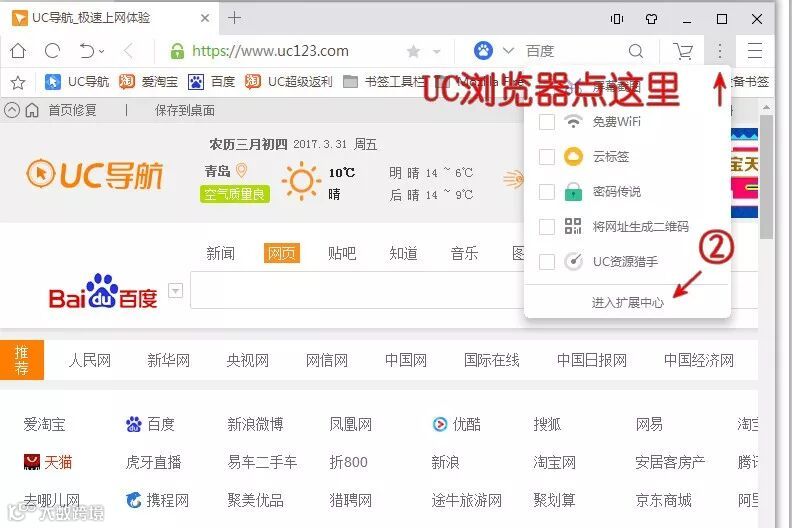Click the bookmarks bar star icon
The image size is (792, 528).
18,82
